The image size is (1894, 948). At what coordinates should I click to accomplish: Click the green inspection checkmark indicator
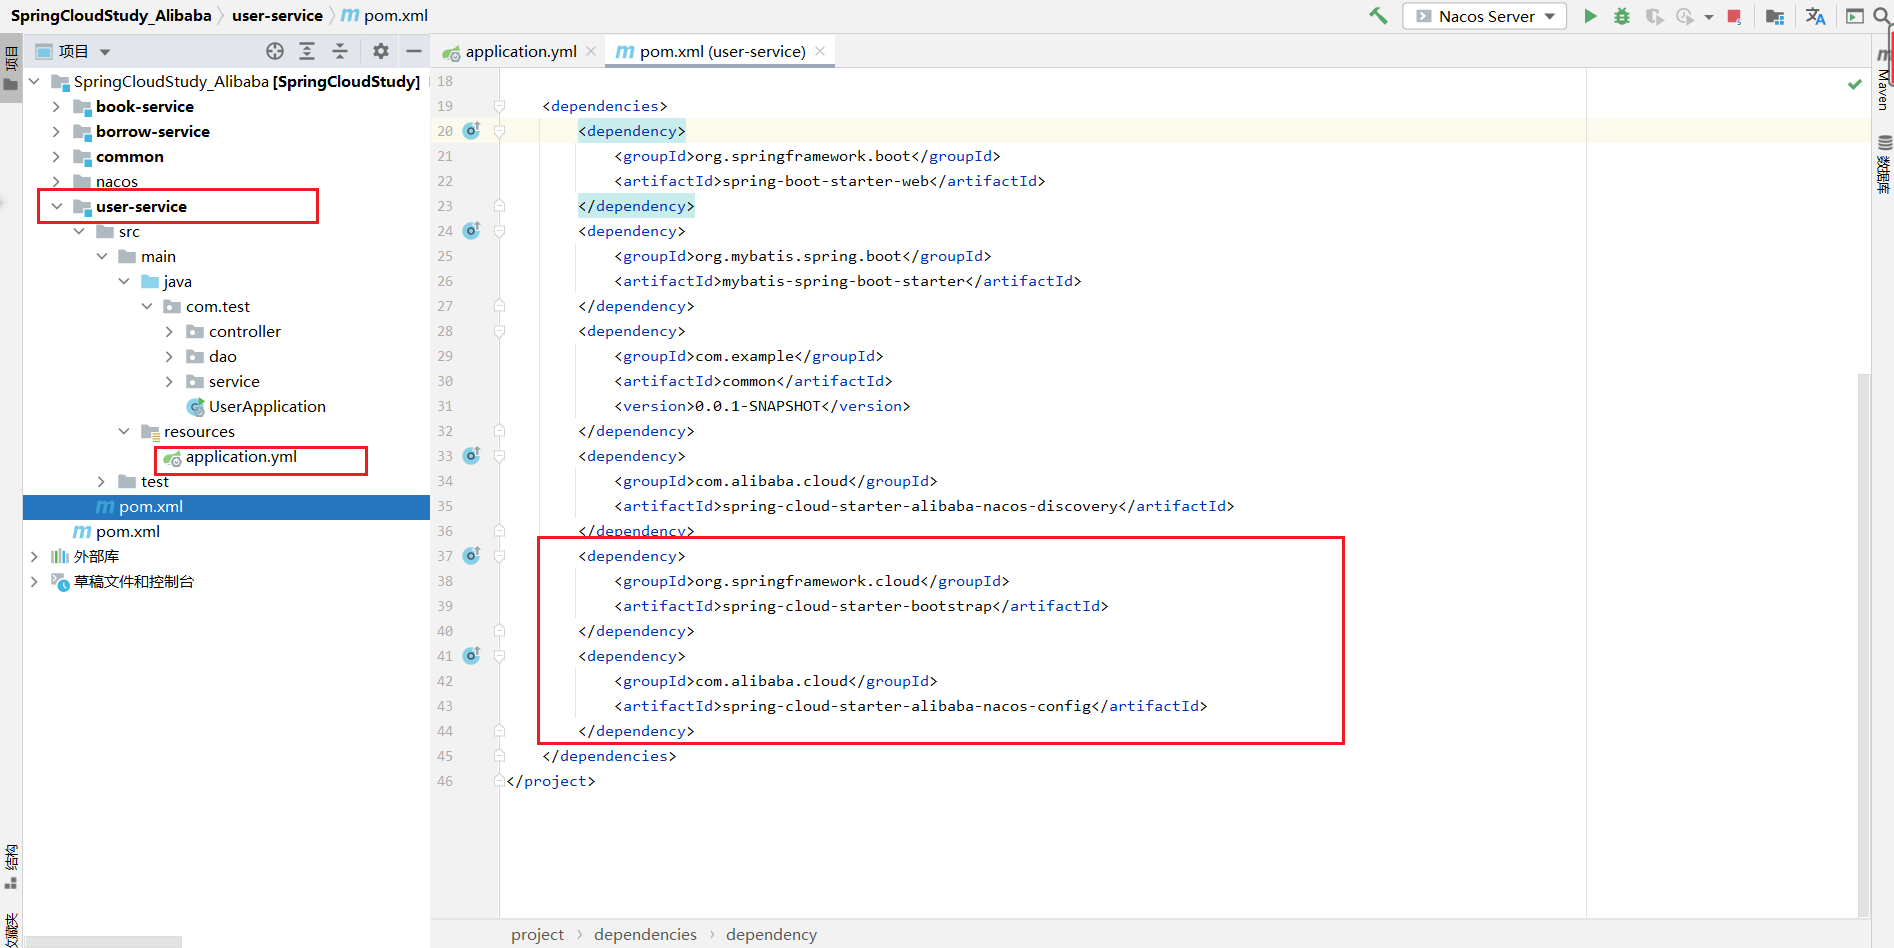(x=1855, y=84)
